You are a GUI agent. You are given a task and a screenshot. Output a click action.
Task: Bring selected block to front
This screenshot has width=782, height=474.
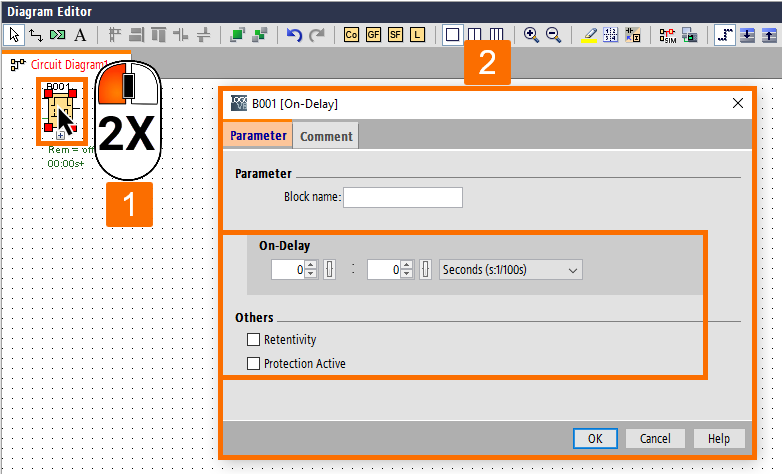point(237,35)
